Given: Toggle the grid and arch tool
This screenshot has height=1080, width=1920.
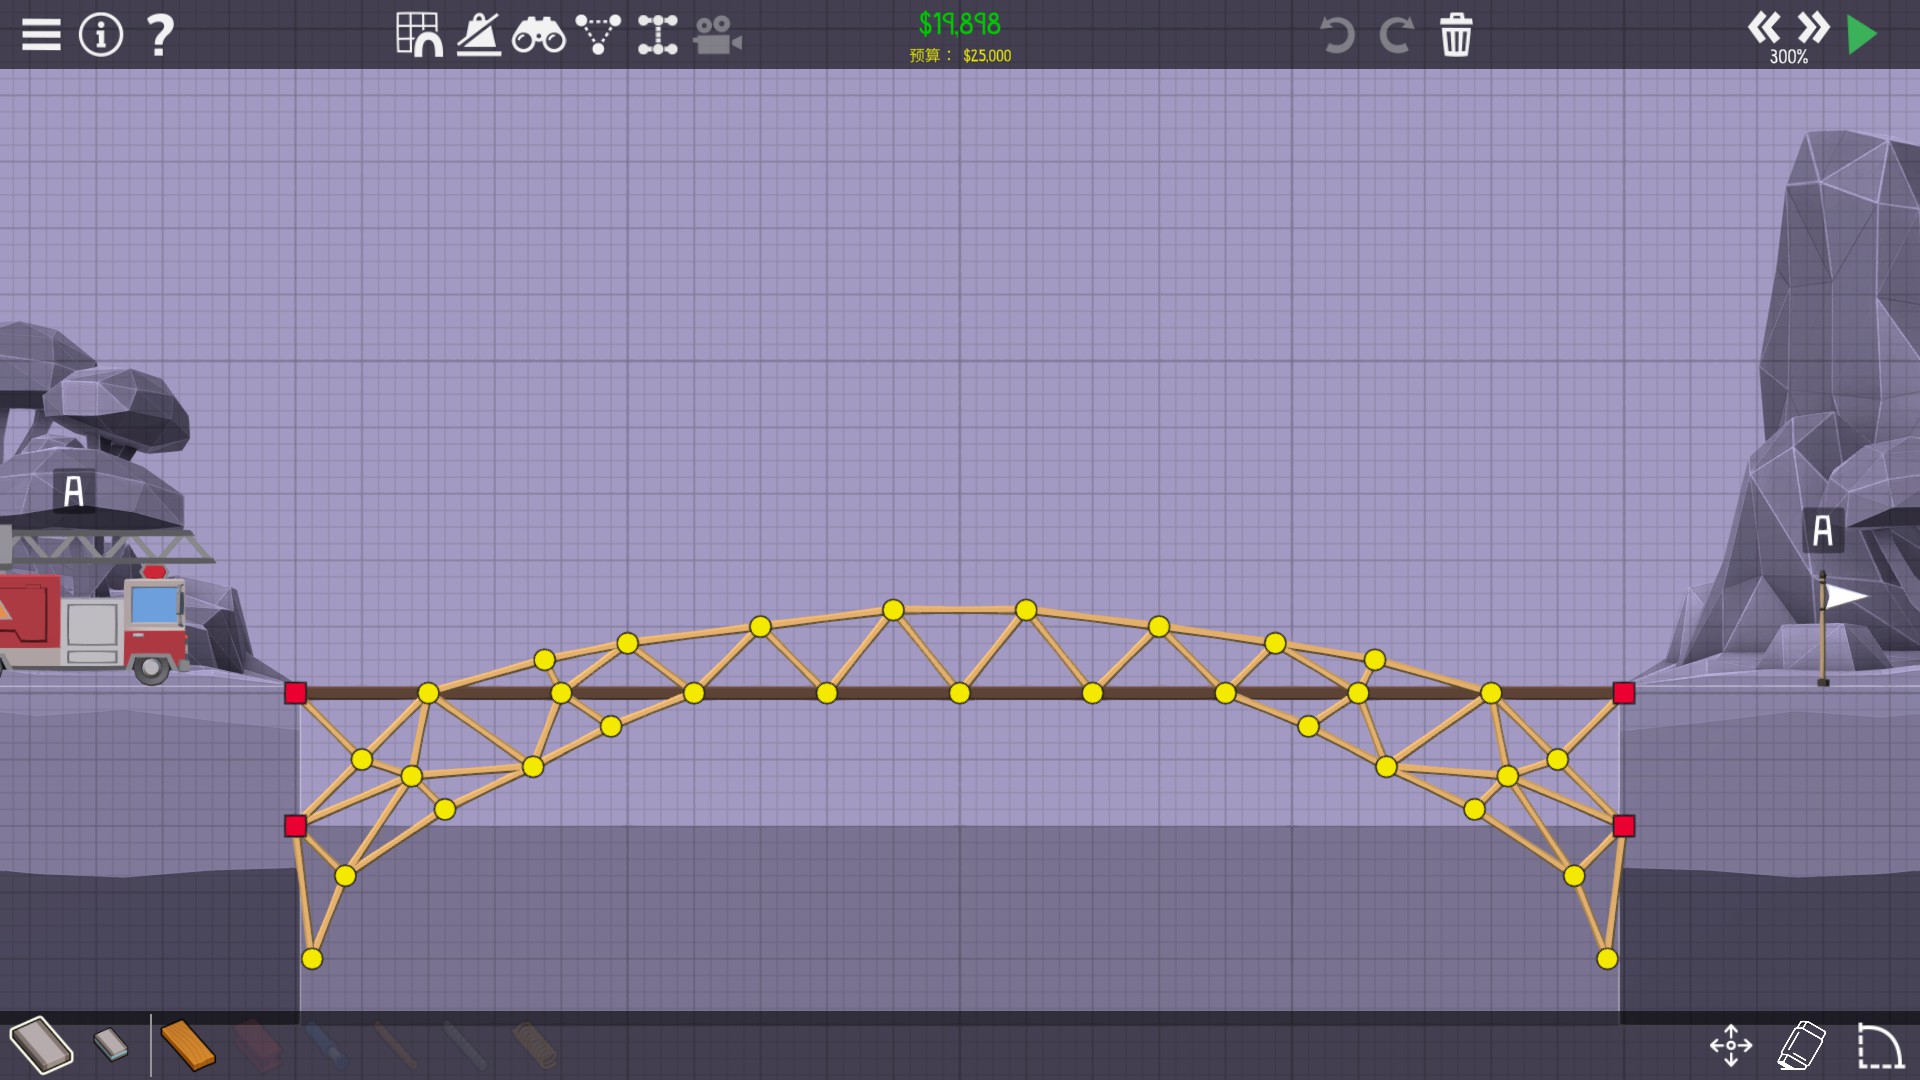Looking at the screenshot, I should 419,35.
